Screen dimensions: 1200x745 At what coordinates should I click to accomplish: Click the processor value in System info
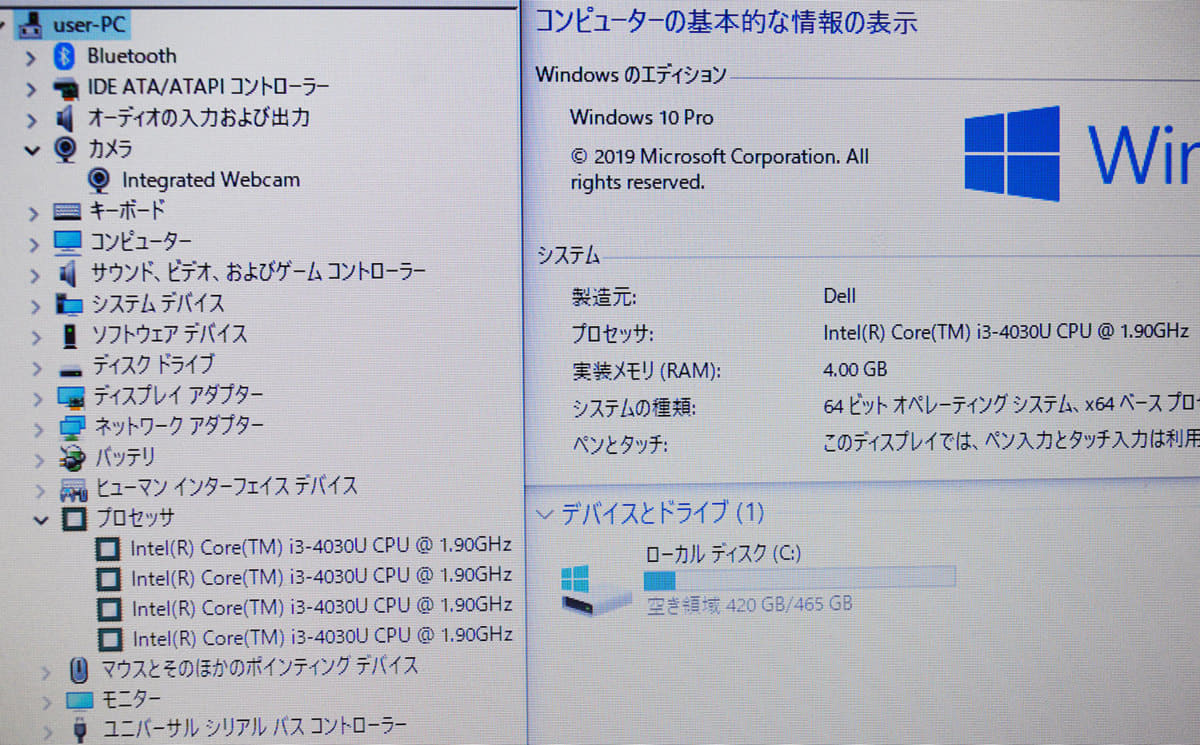[x=1006, y=331]
